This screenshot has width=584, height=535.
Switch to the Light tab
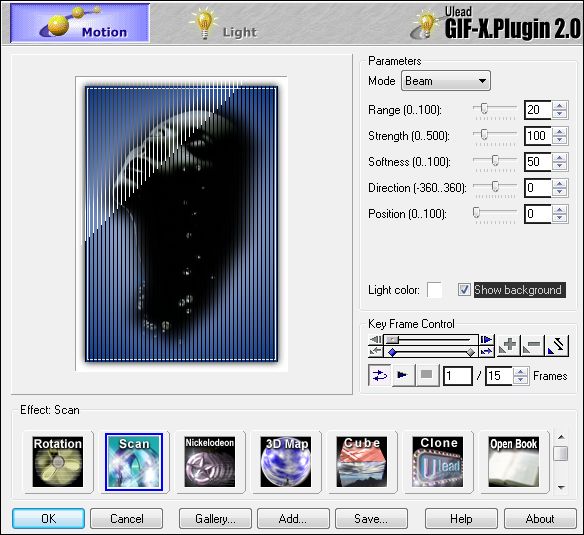223,24
